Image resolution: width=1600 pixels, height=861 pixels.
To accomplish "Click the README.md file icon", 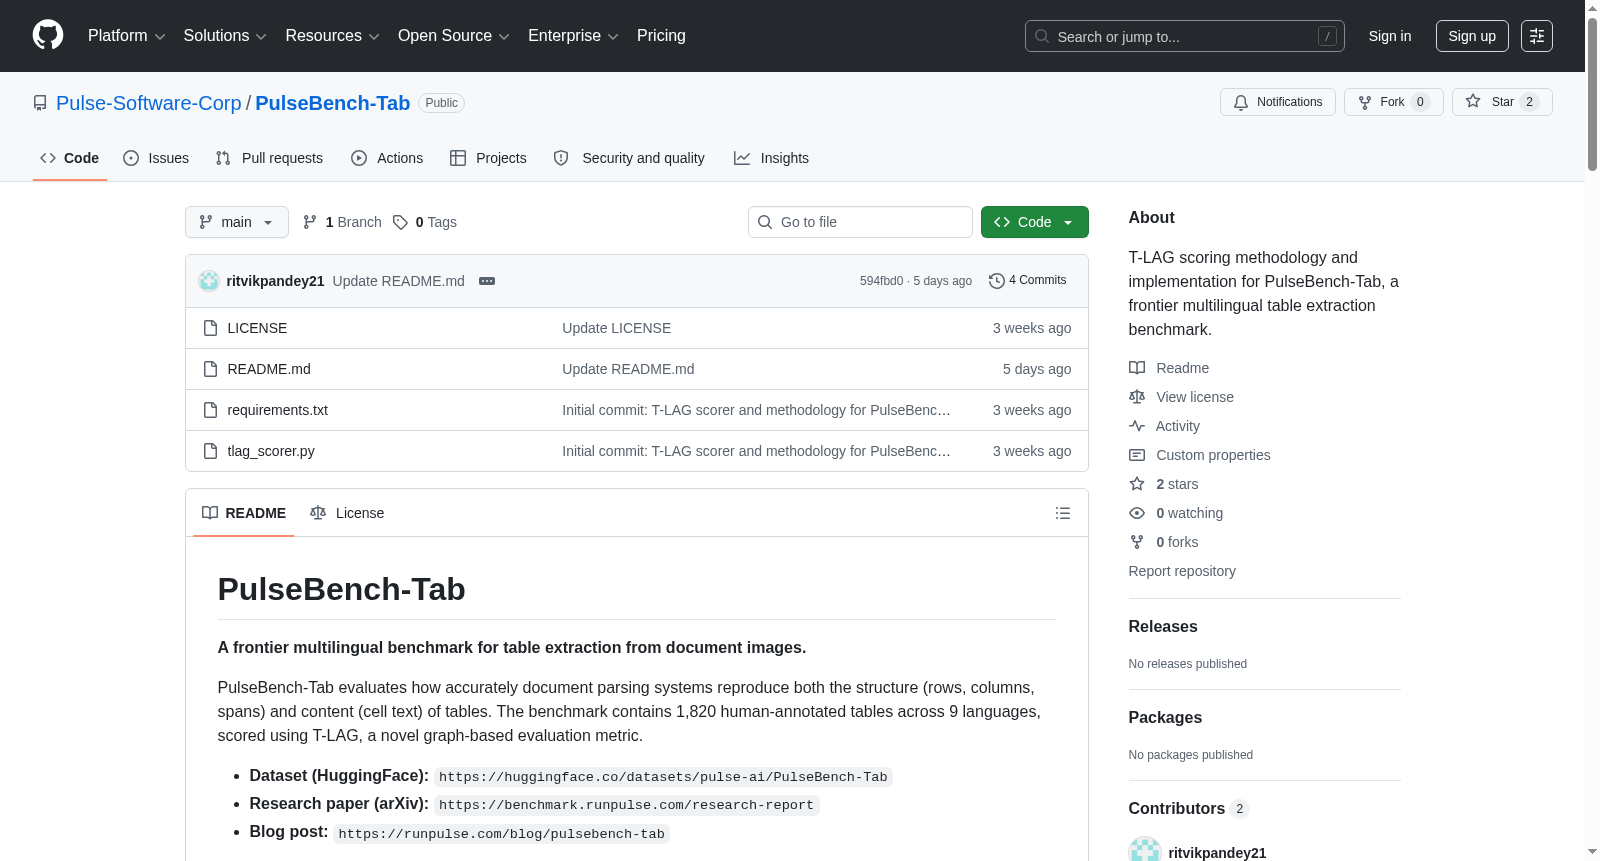I will pos(210,369).
